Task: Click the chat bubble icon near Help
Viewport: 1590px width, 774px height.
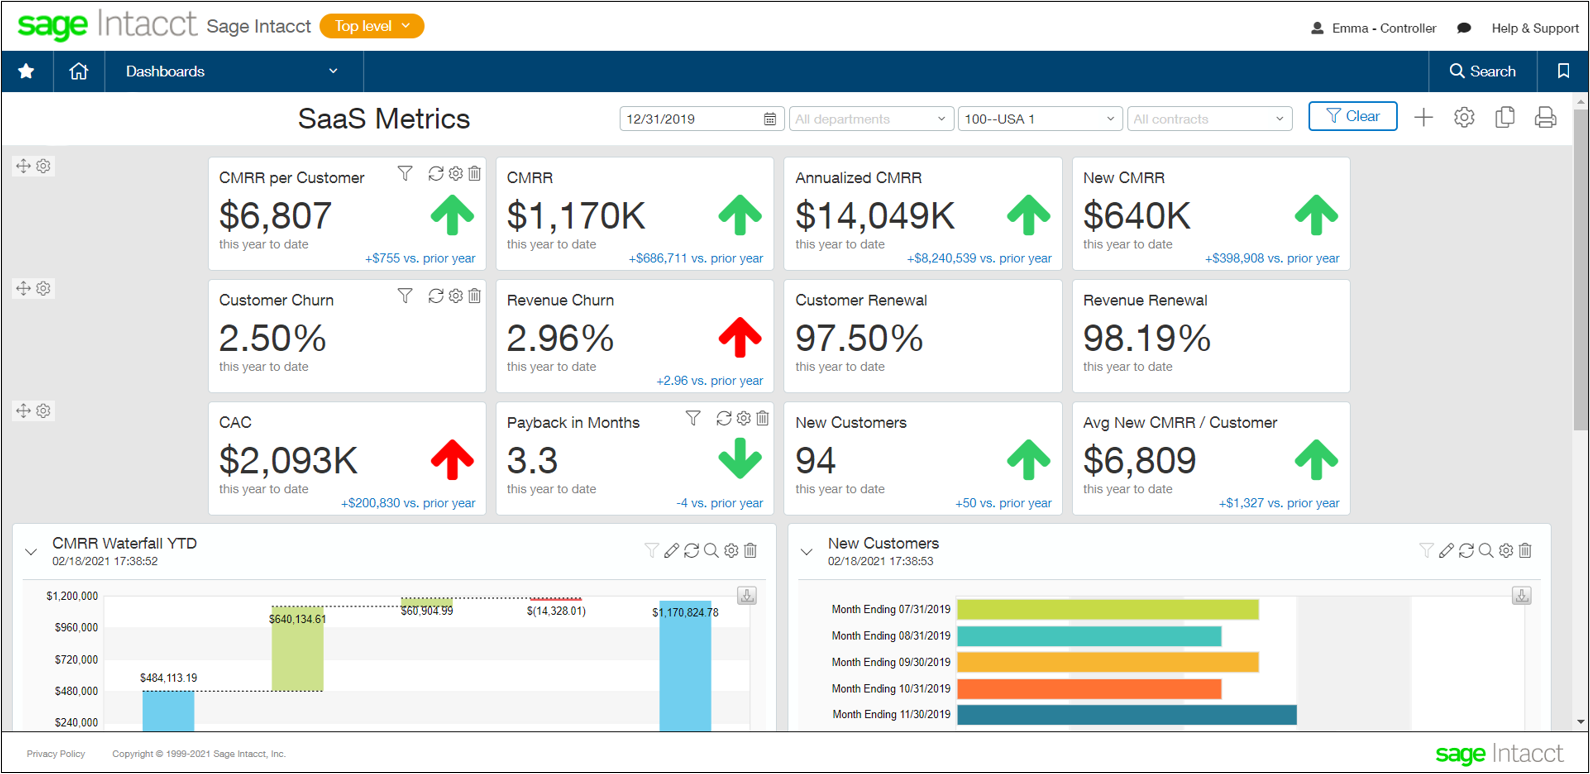Action: pos(1464,28)
